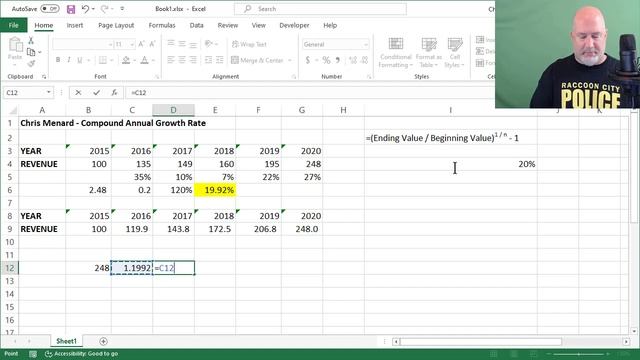Image resolution: width=640 pixels, height=360 pixels.
Task: Open Format as Table gallery
Action: [429, 53]
